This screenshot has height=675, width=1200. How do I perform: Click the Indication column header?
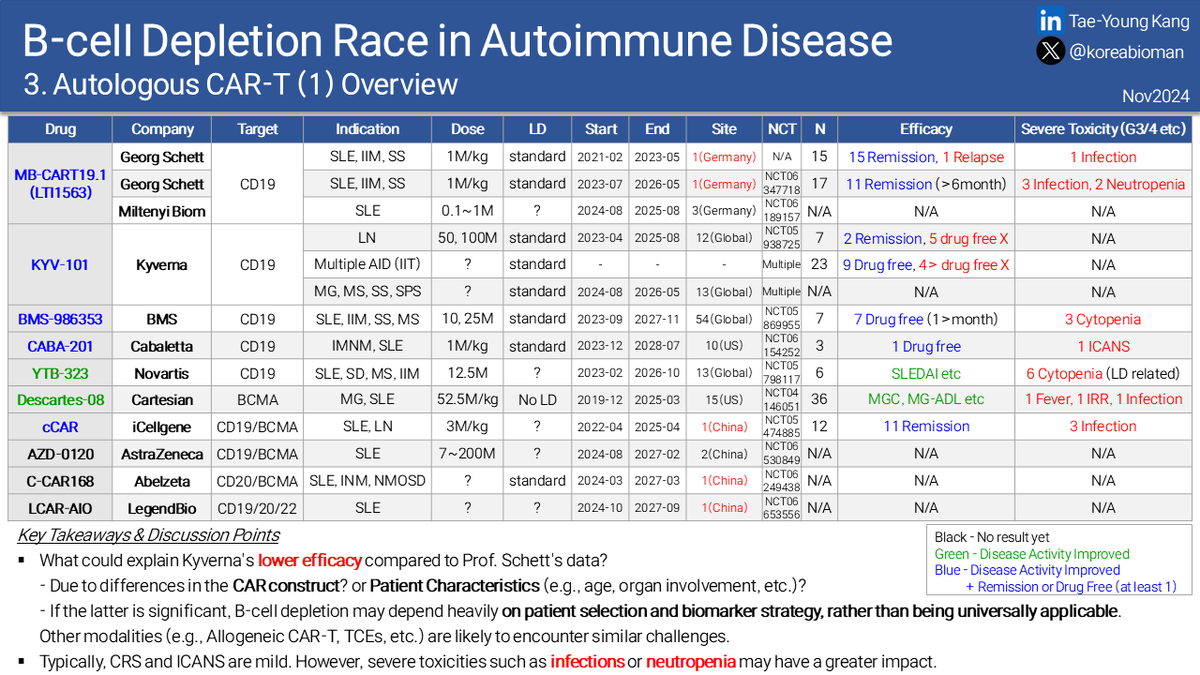pyautogui.click(x=367, y=129)
